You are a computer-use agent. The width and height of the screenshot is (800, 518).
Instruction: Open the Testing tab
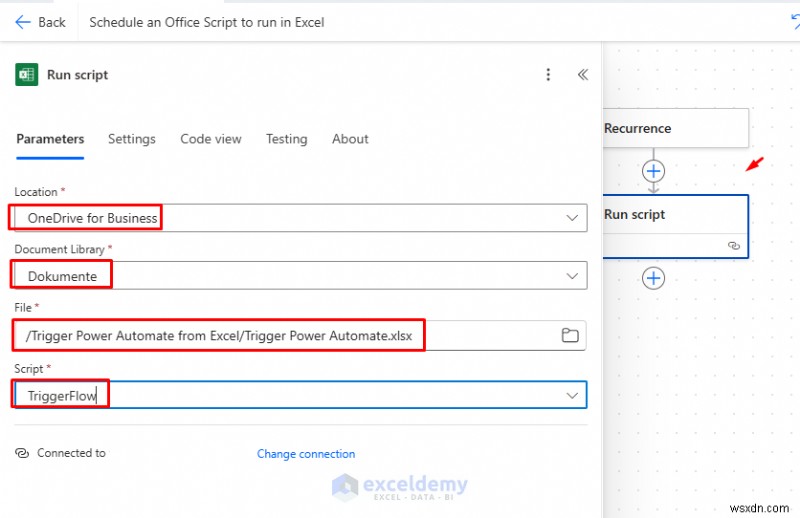pyautogui.click(x=287, y=139)
